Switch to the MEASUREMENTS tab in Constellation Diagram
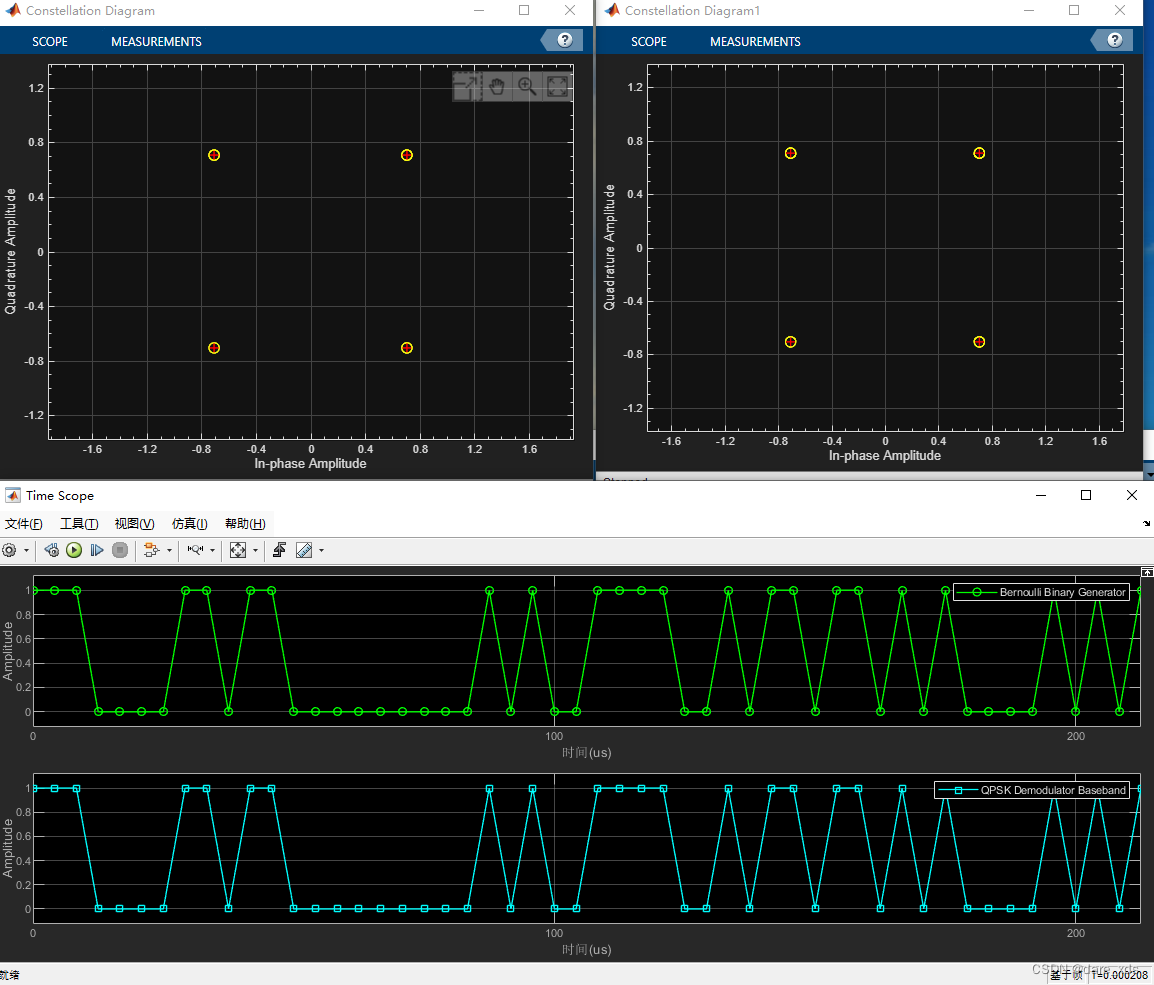Viewport: 1154px width, 985px height. pyautogui.click(x=156, y=41)
